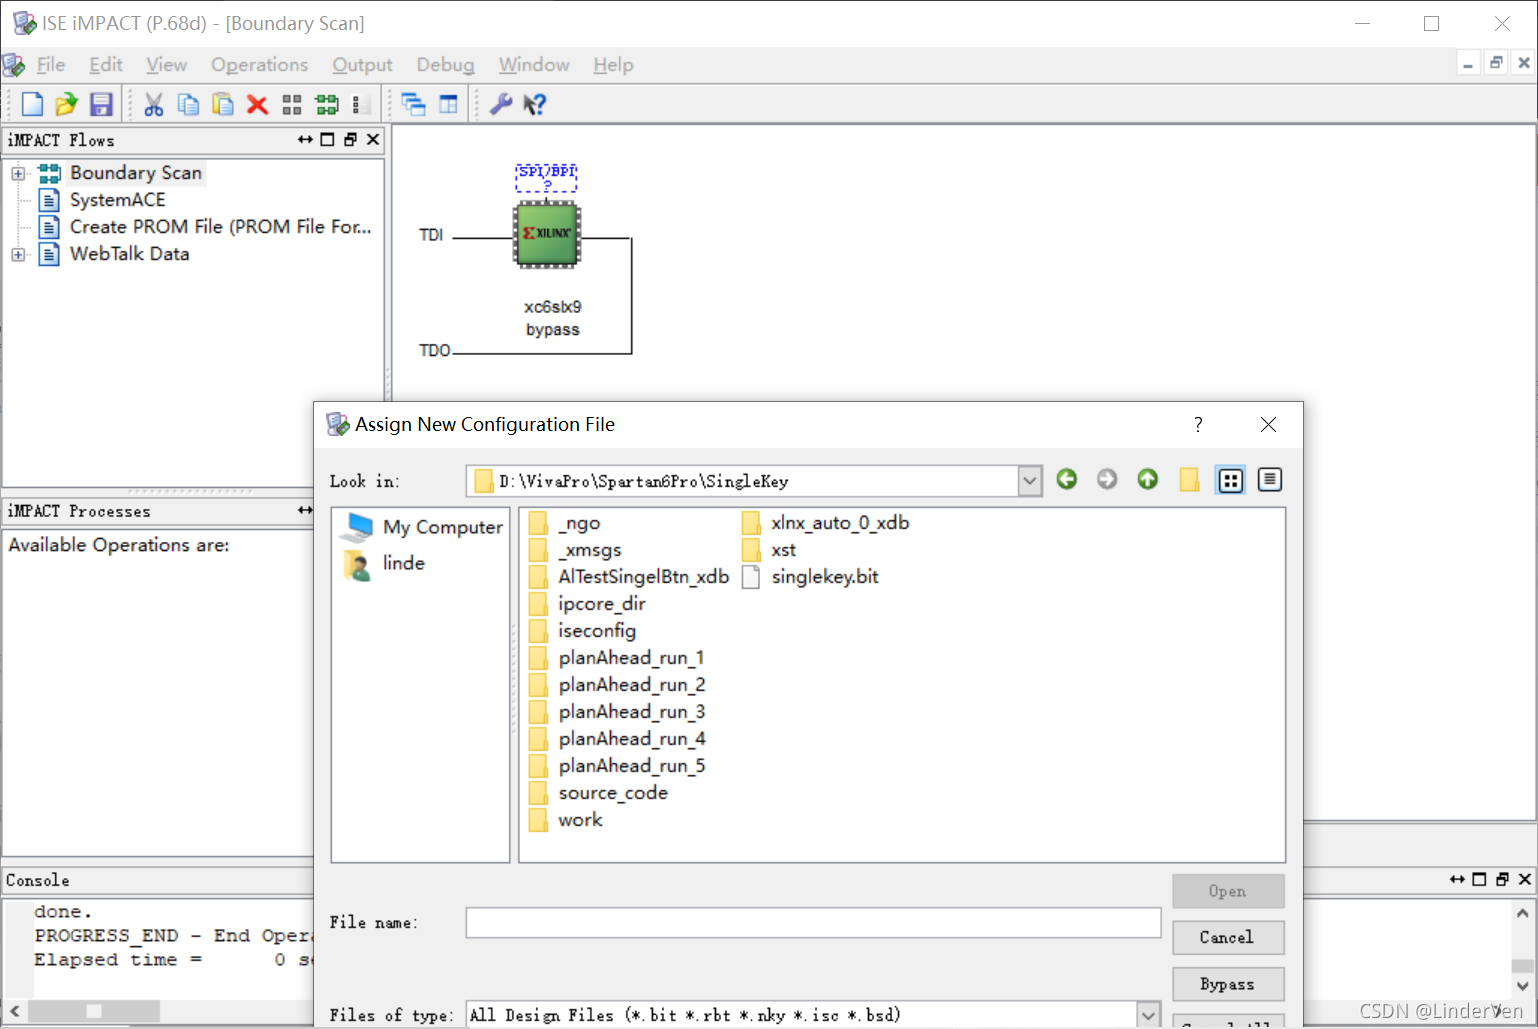The height and width of the screenshot is (1029, 1538).
Task: Open the Window menu
Action: (x=534, y=65)
